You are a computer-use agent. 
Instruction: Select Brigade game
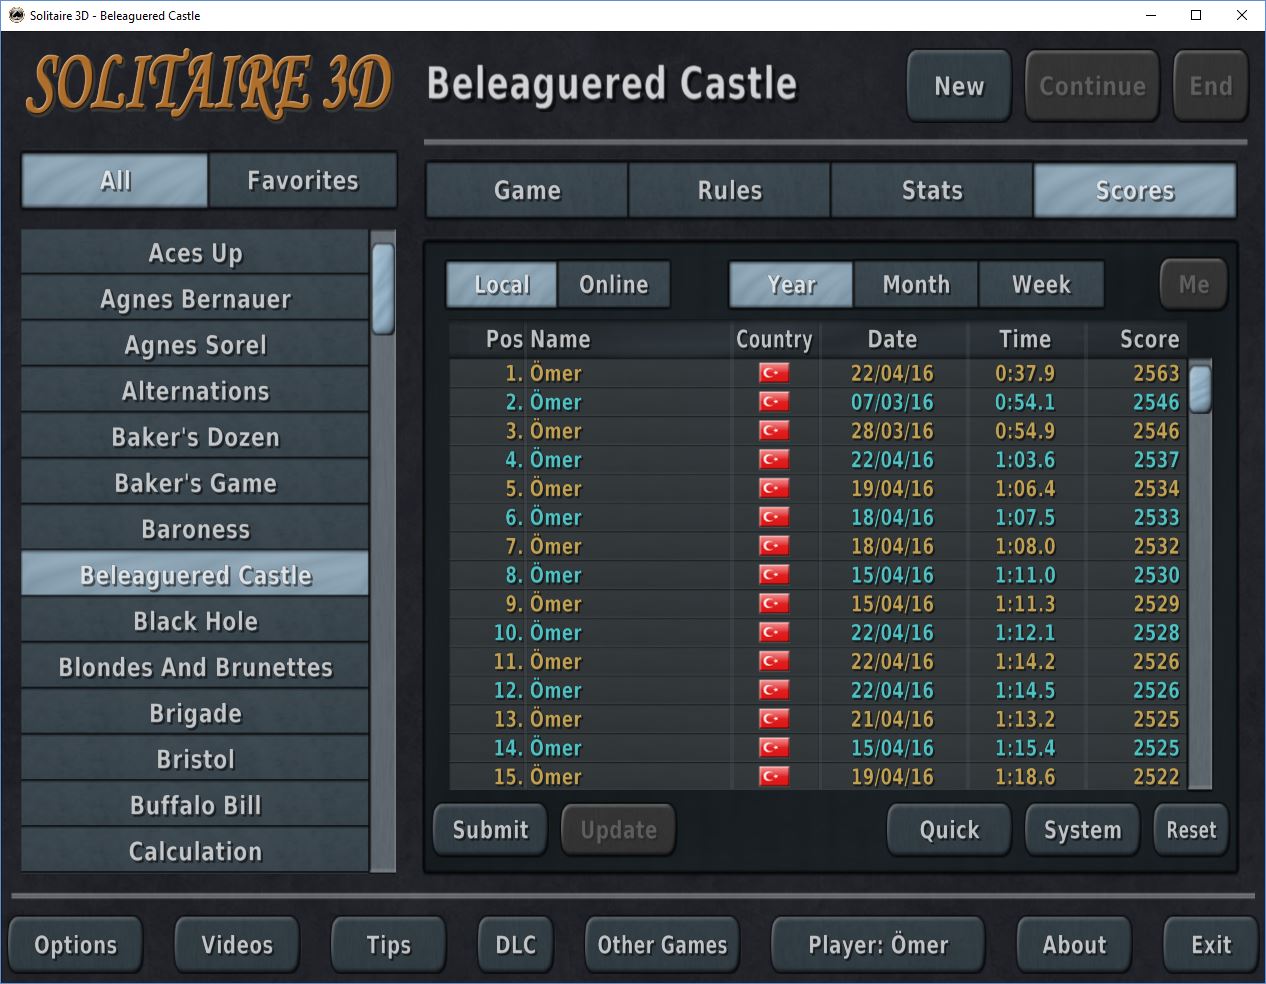[195, 713]
